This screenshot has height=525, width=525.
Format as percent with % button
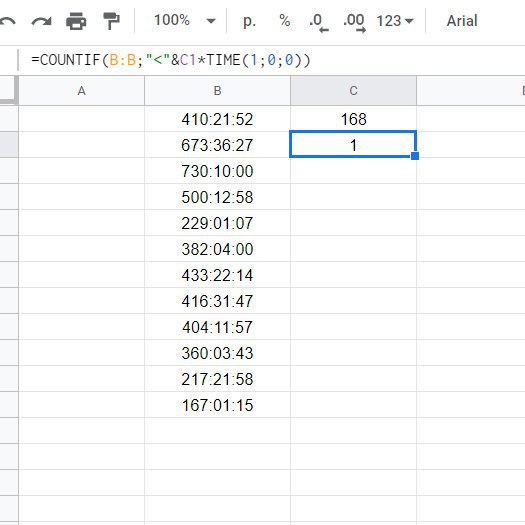coord(285,21)
